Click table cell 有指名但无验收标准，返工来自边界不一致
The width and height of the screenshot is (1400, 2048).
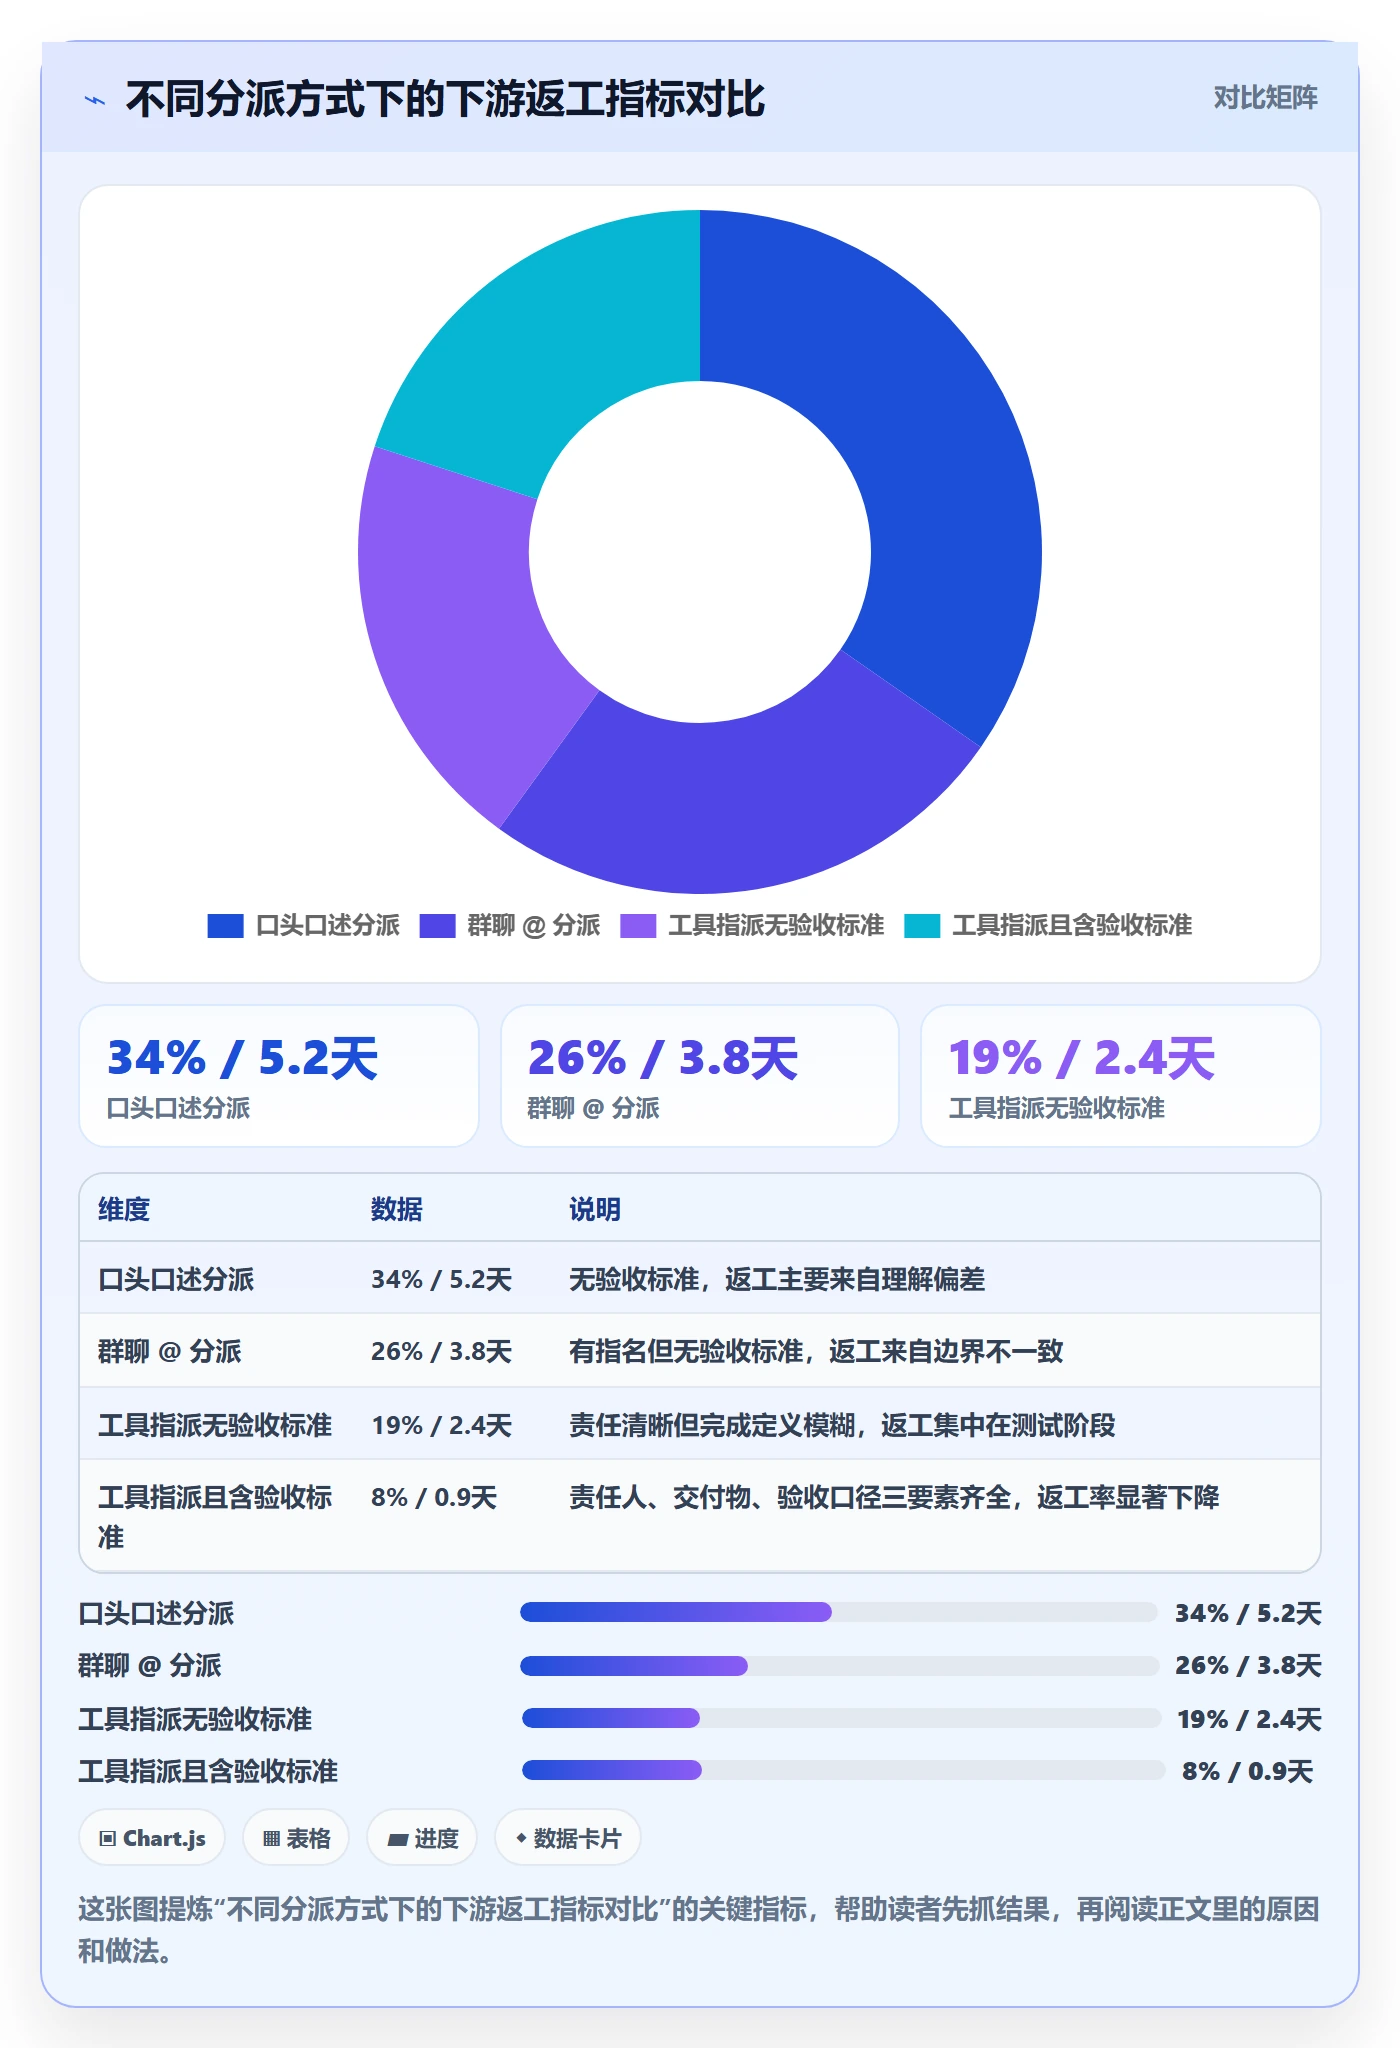point(816,1351)
